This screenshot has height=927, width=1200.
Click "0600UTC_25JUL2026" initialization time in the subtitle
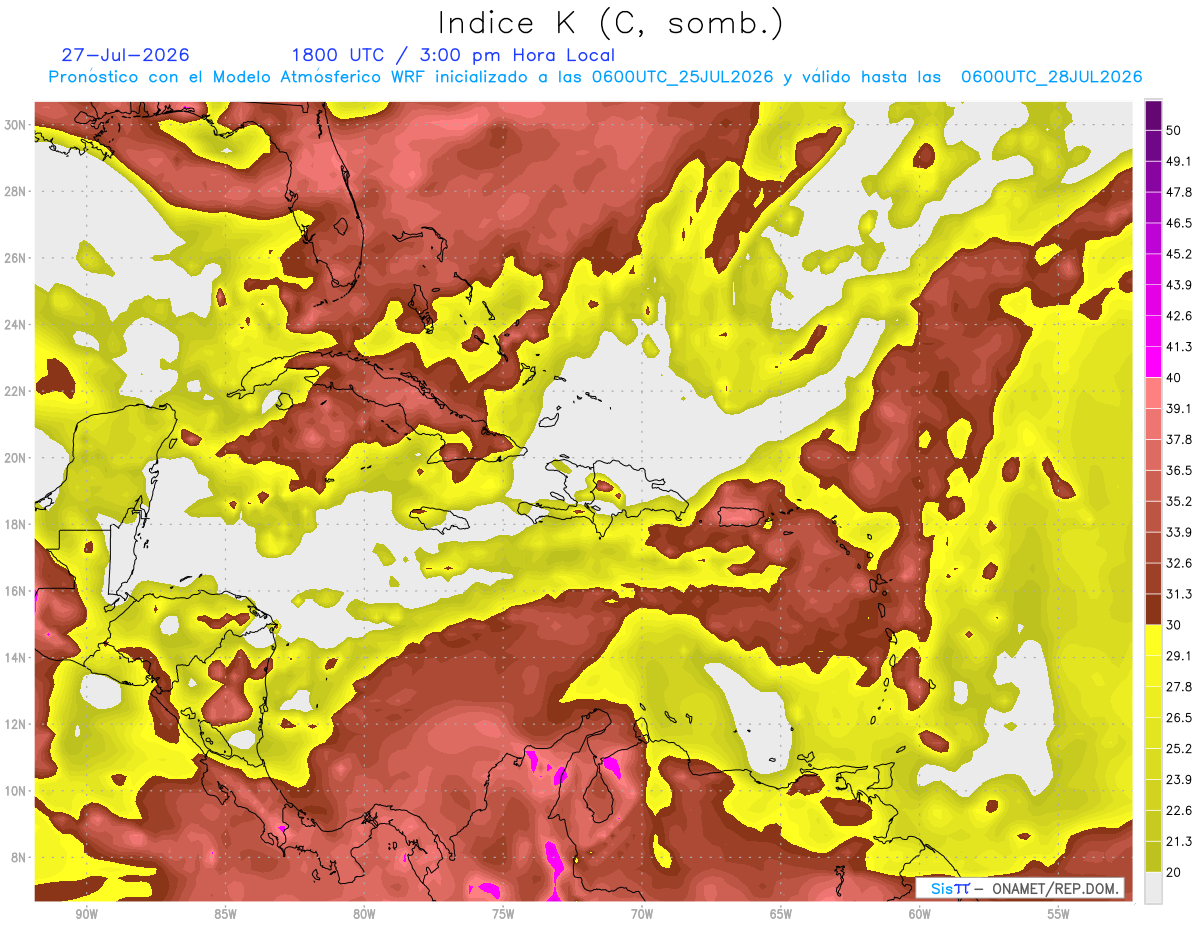coord(683,77)
